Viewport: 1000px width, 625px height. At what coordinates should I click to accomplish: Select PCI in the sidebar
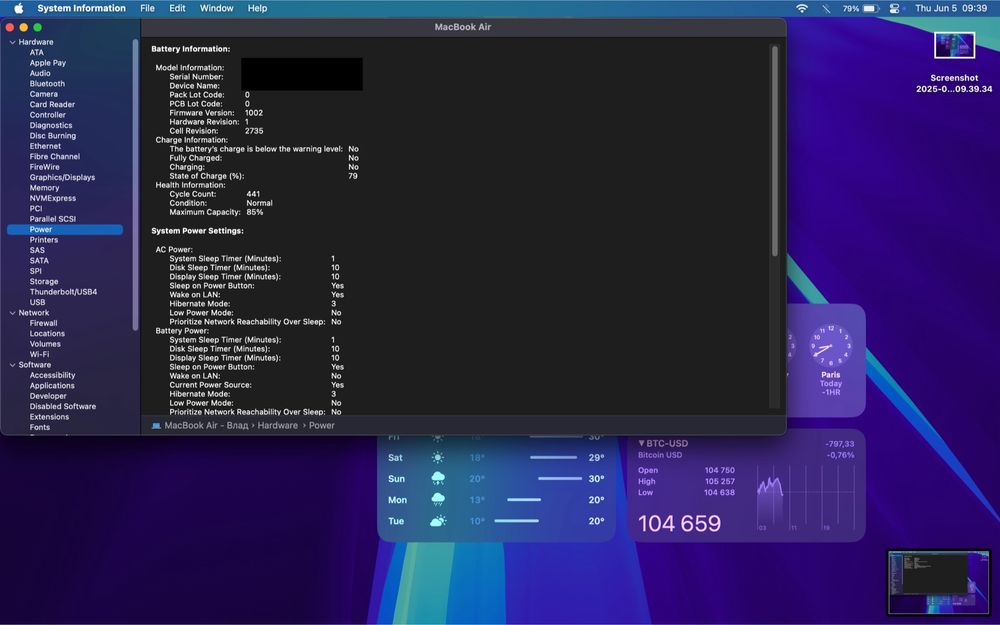coord(36,209)
